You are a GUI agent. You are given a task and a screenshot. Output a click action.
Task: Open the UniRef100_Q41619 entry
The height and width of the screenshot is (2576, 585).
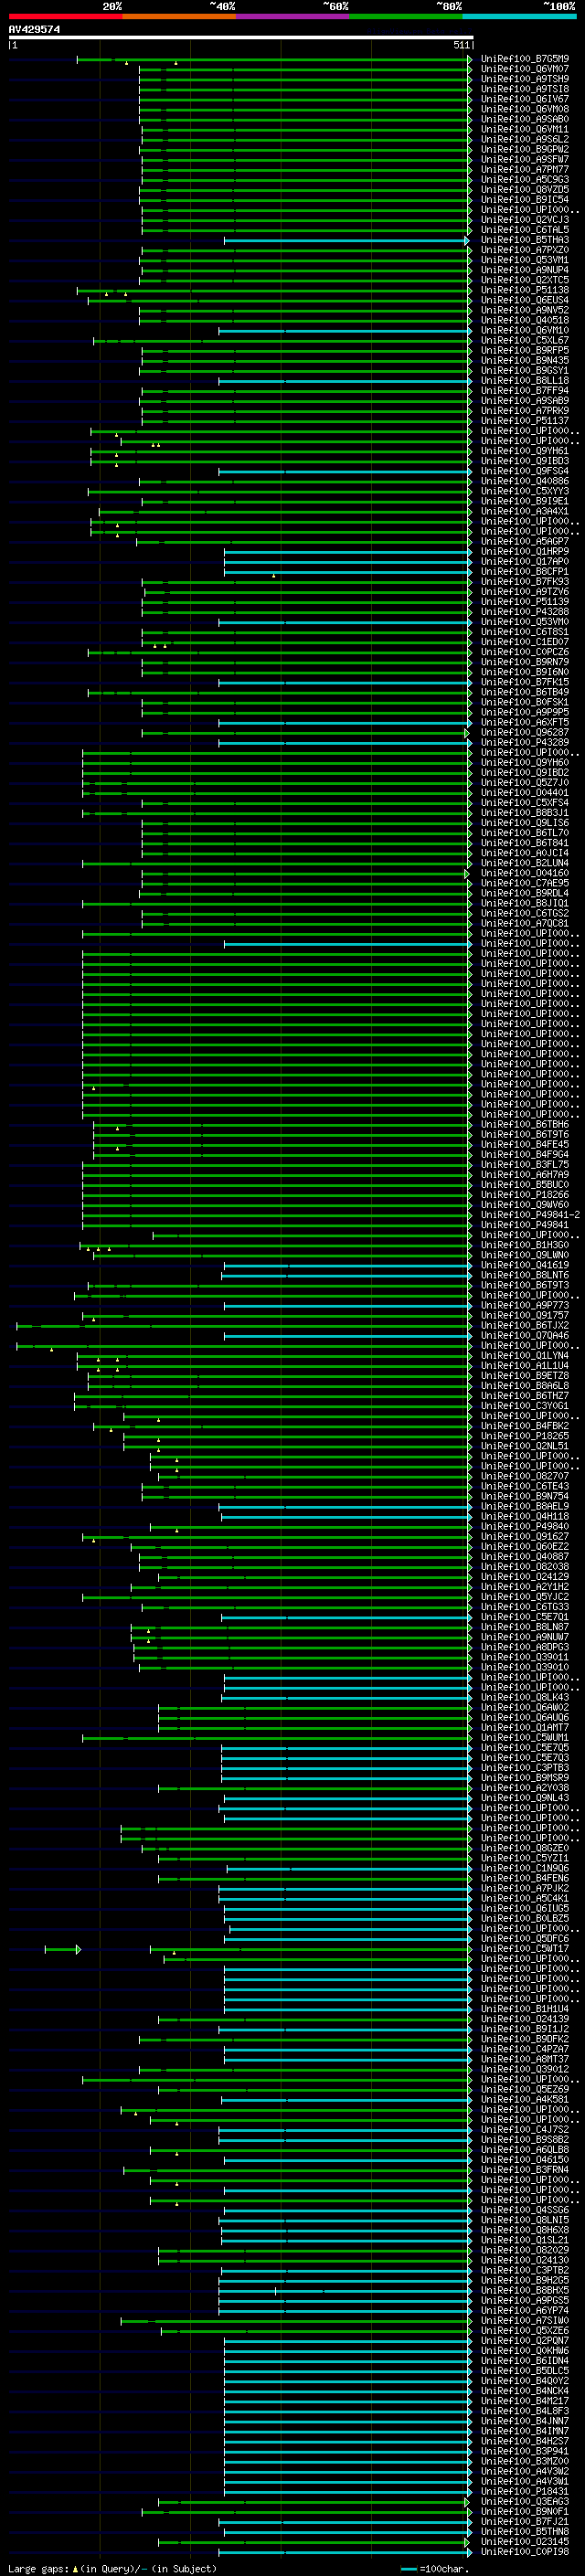525,1265
